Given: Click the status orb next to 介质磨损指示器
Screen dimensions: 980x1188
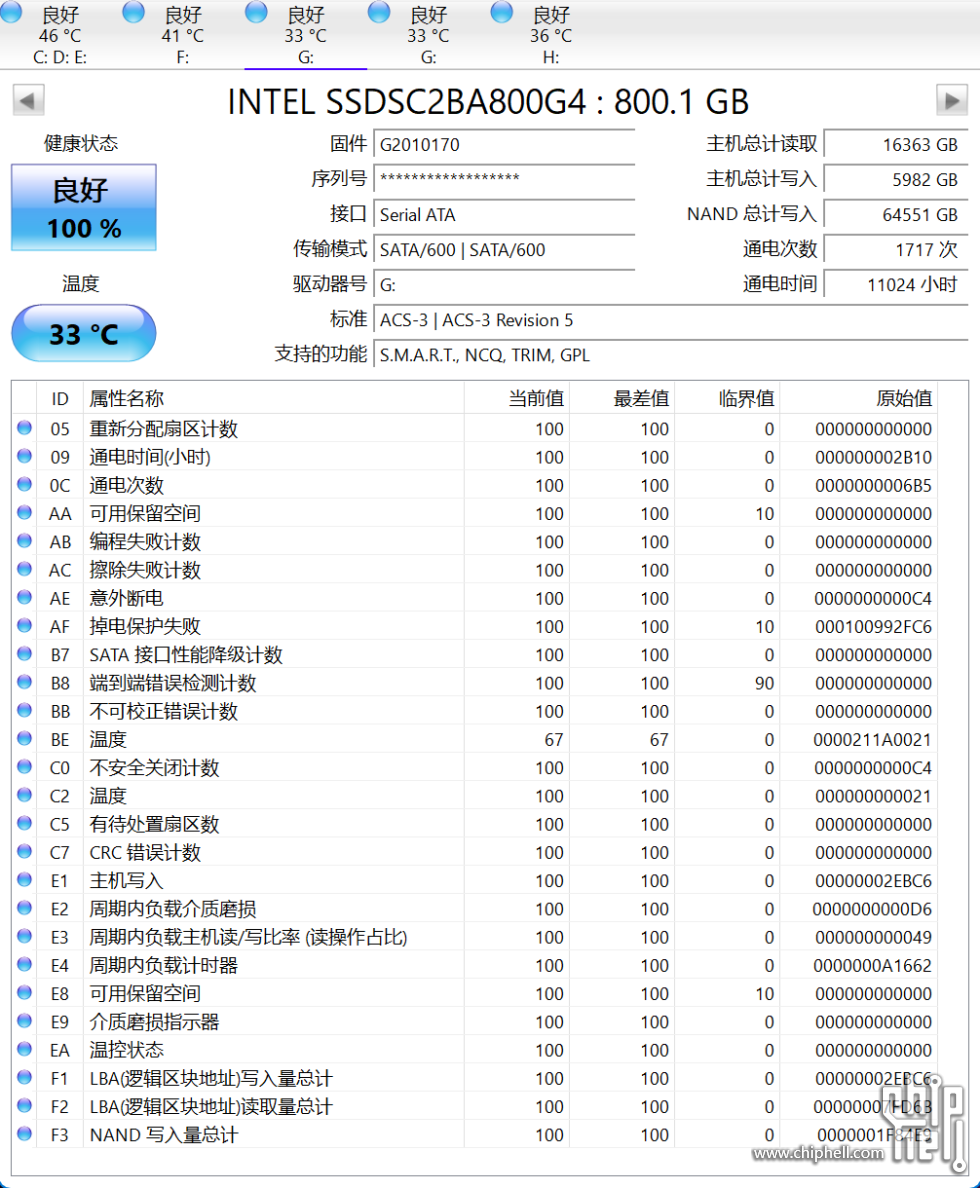Looking at the screenshot, I should [x=24, y=1022].
